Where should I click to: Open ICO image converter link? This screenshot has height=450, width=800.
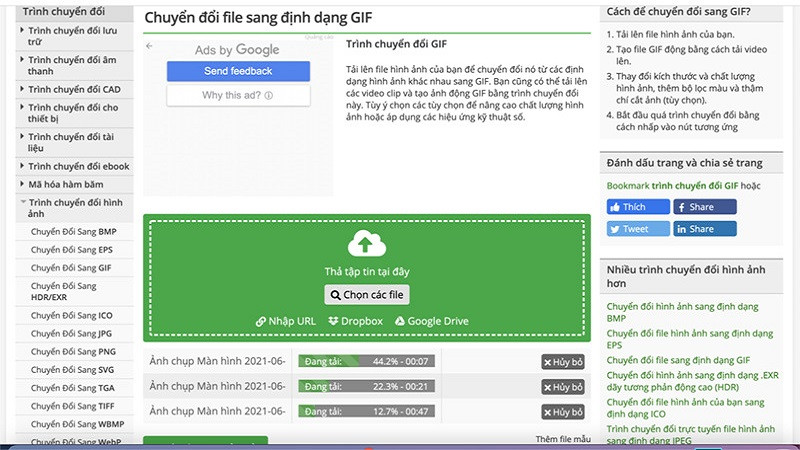click(685, 408)
